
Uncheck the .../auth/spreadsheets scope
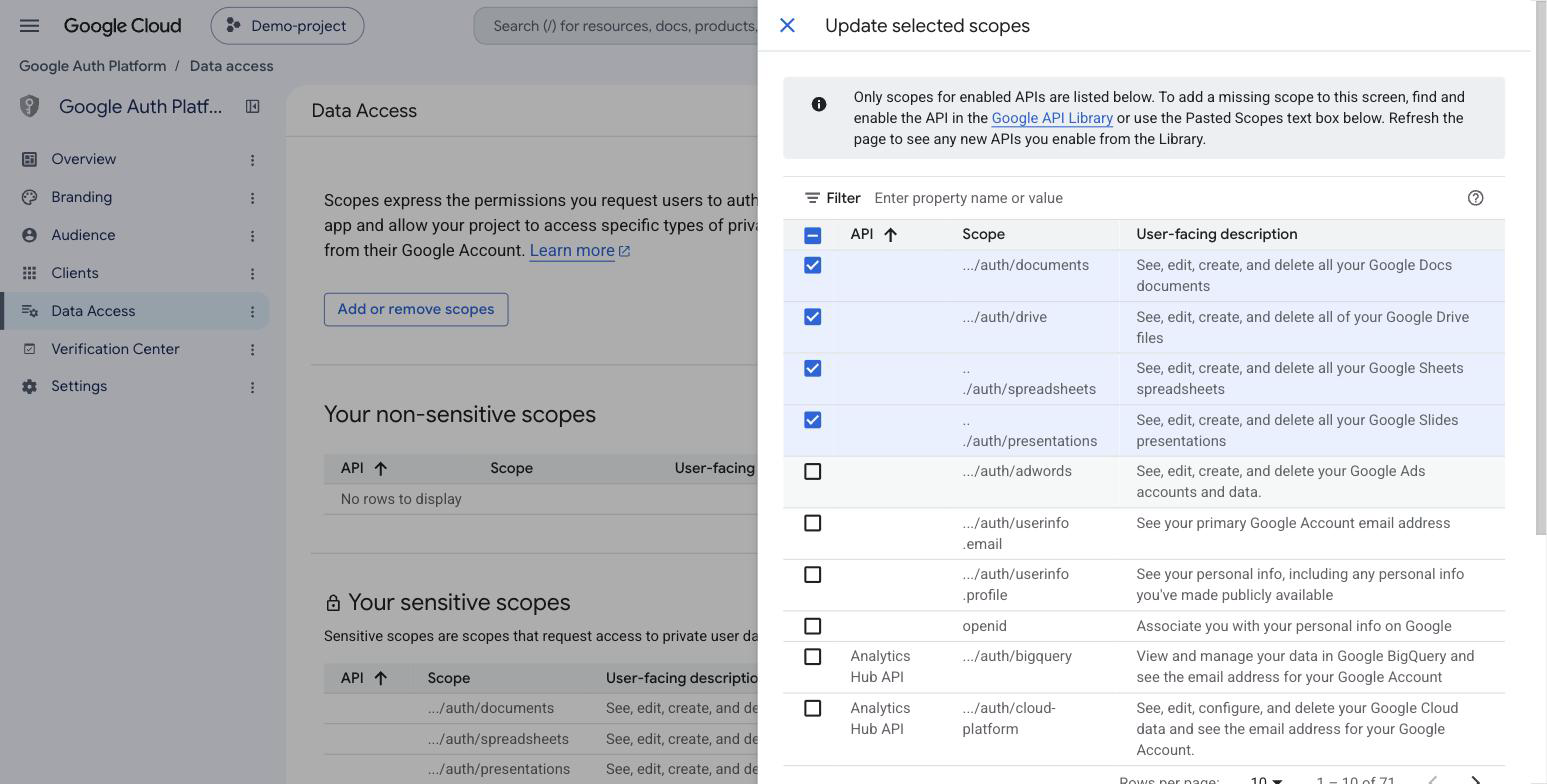point(813,368)
